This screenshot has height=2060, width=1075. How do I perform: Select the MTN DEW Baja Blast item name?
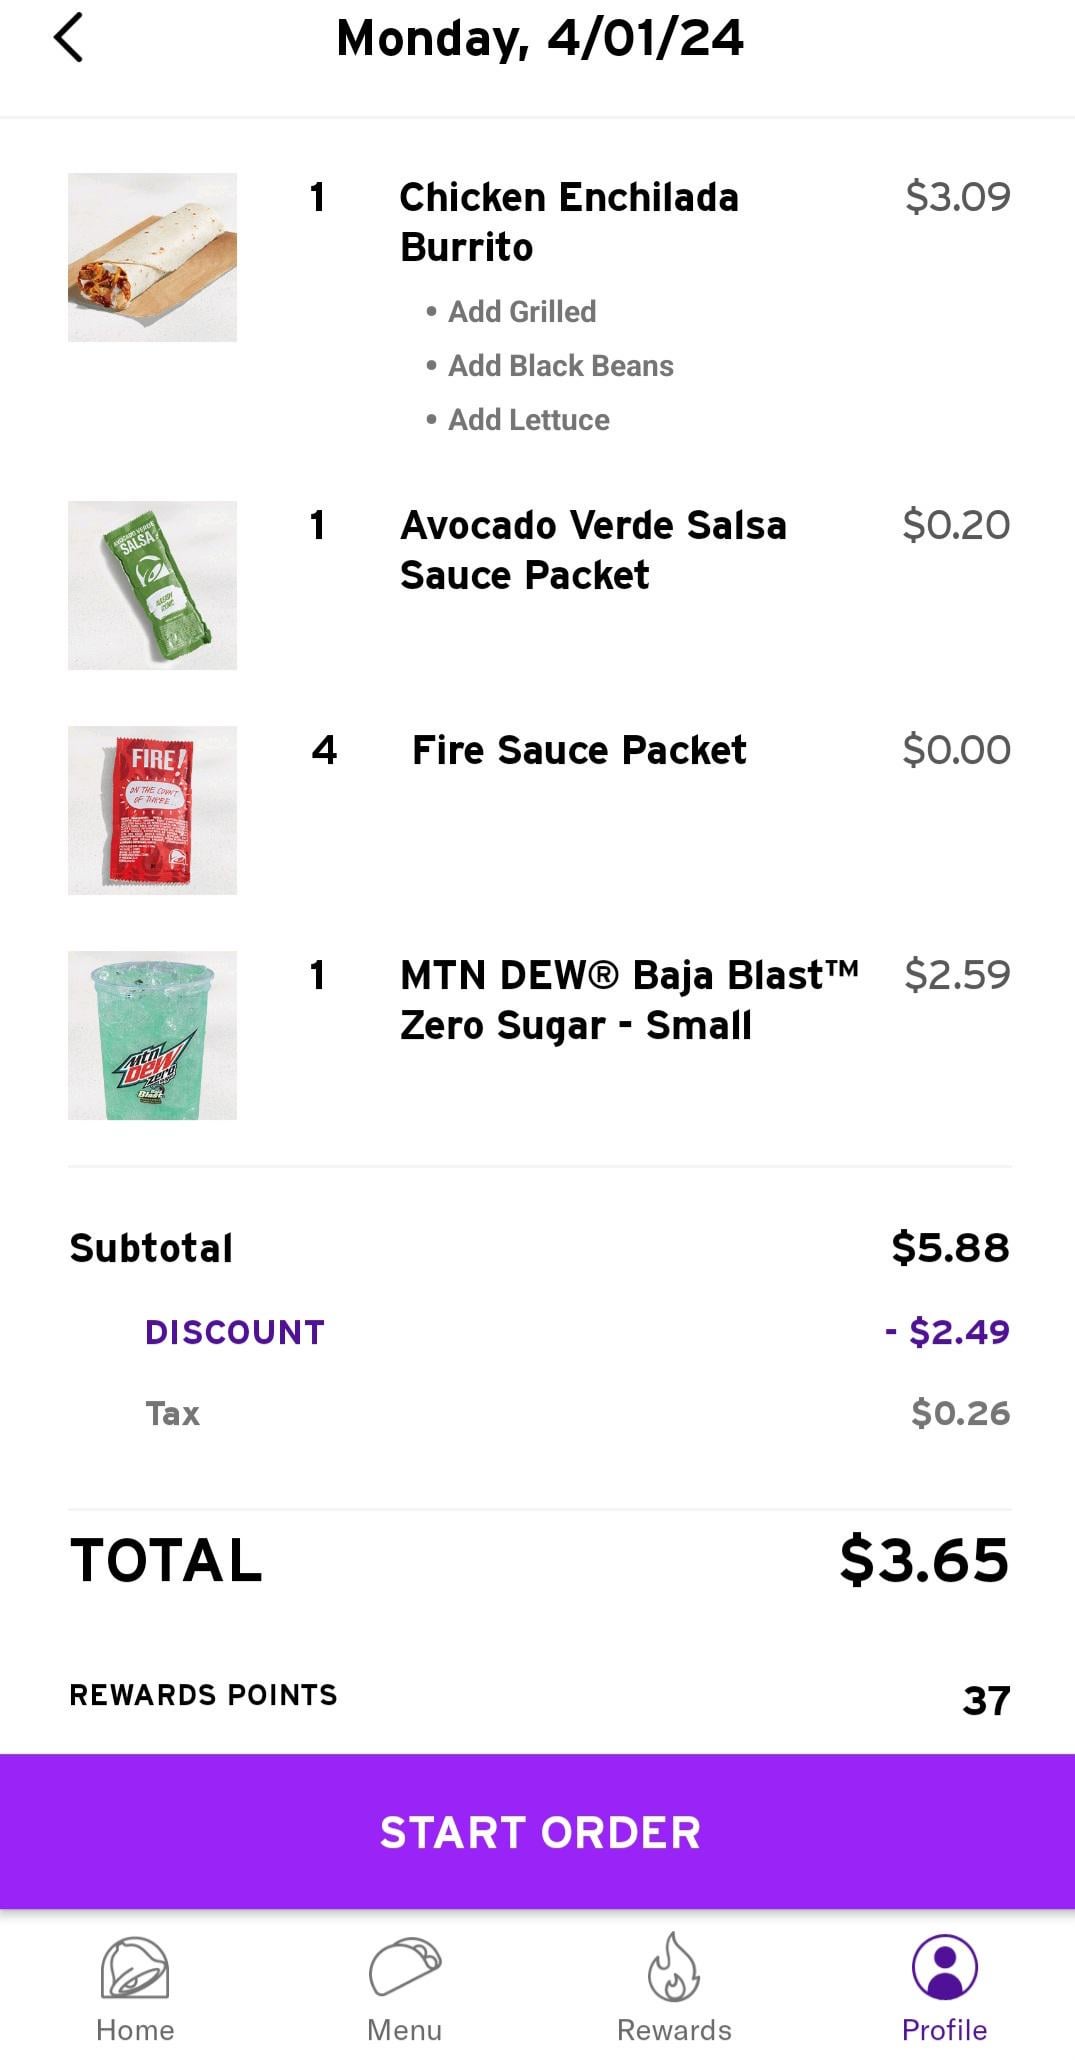(x=628, y=1000)
